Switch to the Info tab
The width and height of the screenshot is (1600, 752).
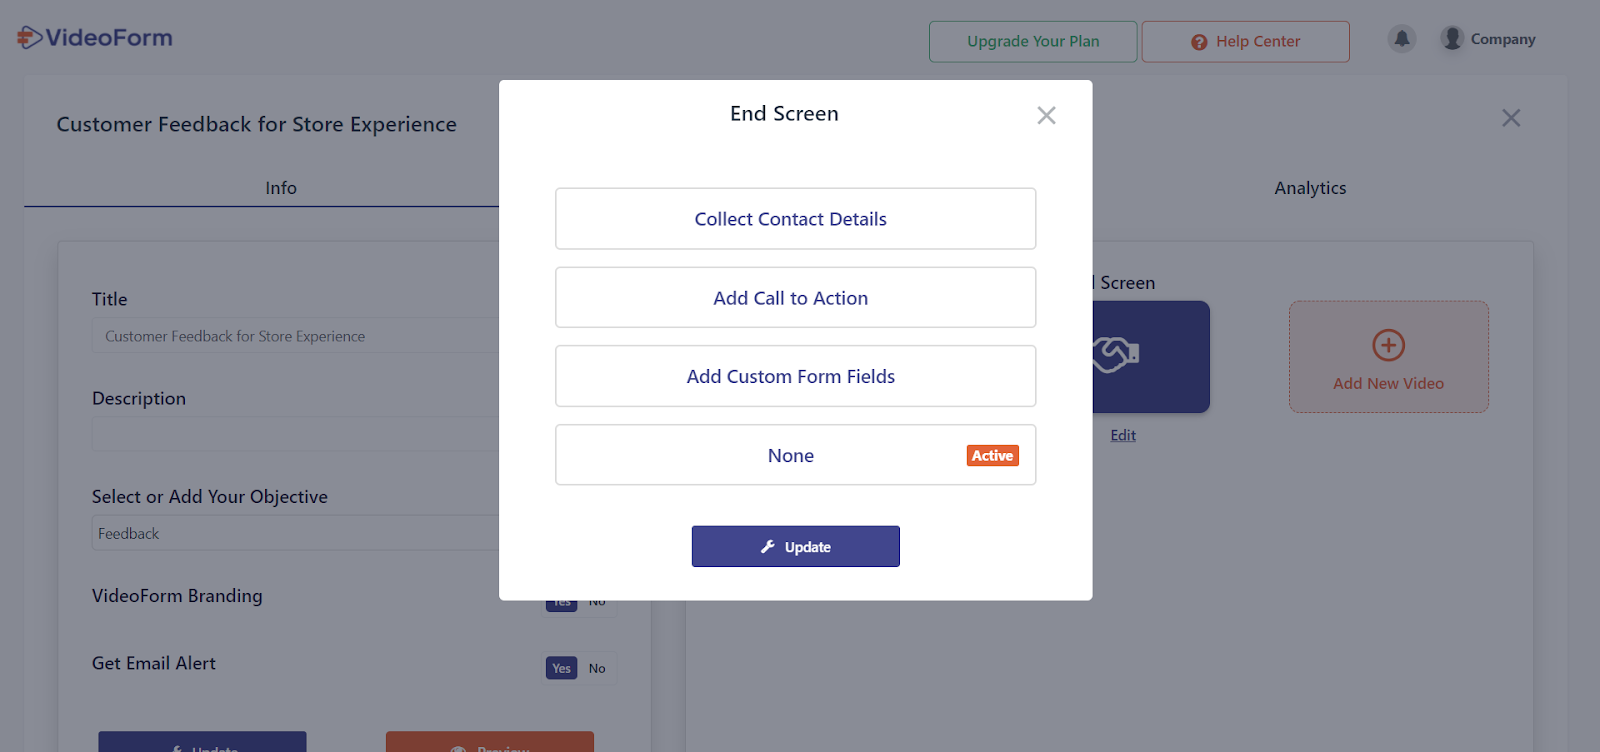pyautogui.click(x=281, y=188)
